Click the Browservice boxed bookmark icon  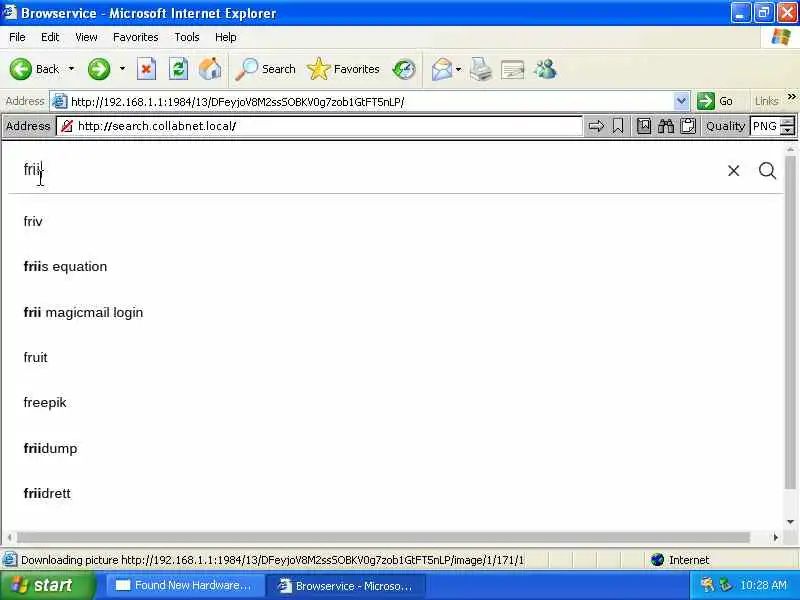tap(644, 126)
